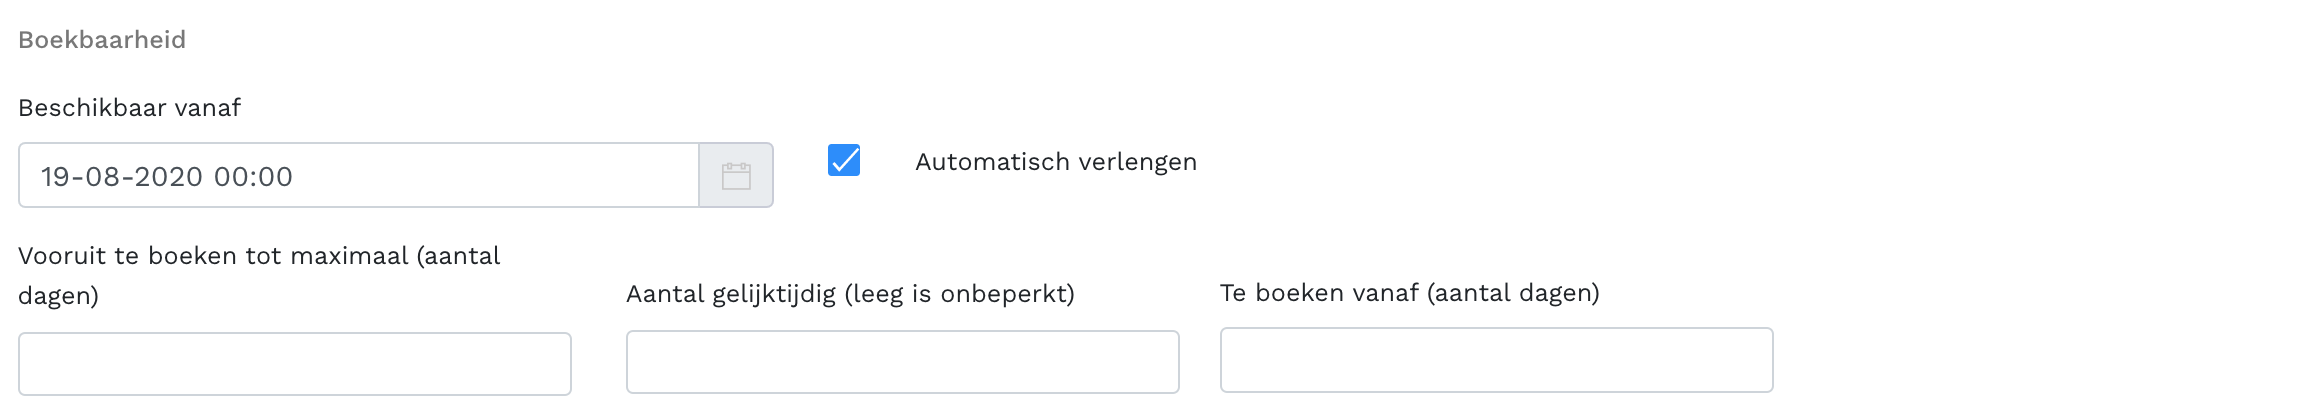Click the Beschikbaar vanaf label
The height and width of the screenshot is (412, 2324).
click(x=129, y=108)
